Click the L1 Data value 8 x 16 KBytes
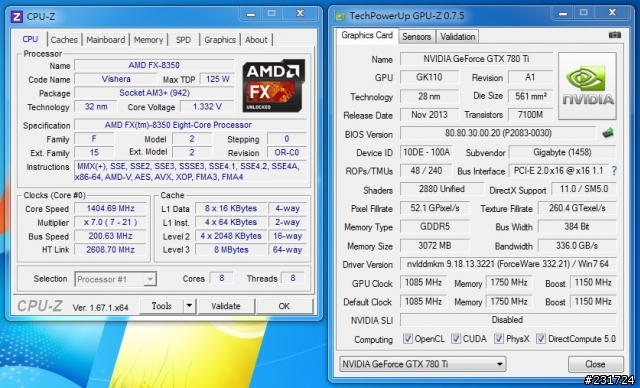This screenshot has width=640, height=388. [231, 208]
